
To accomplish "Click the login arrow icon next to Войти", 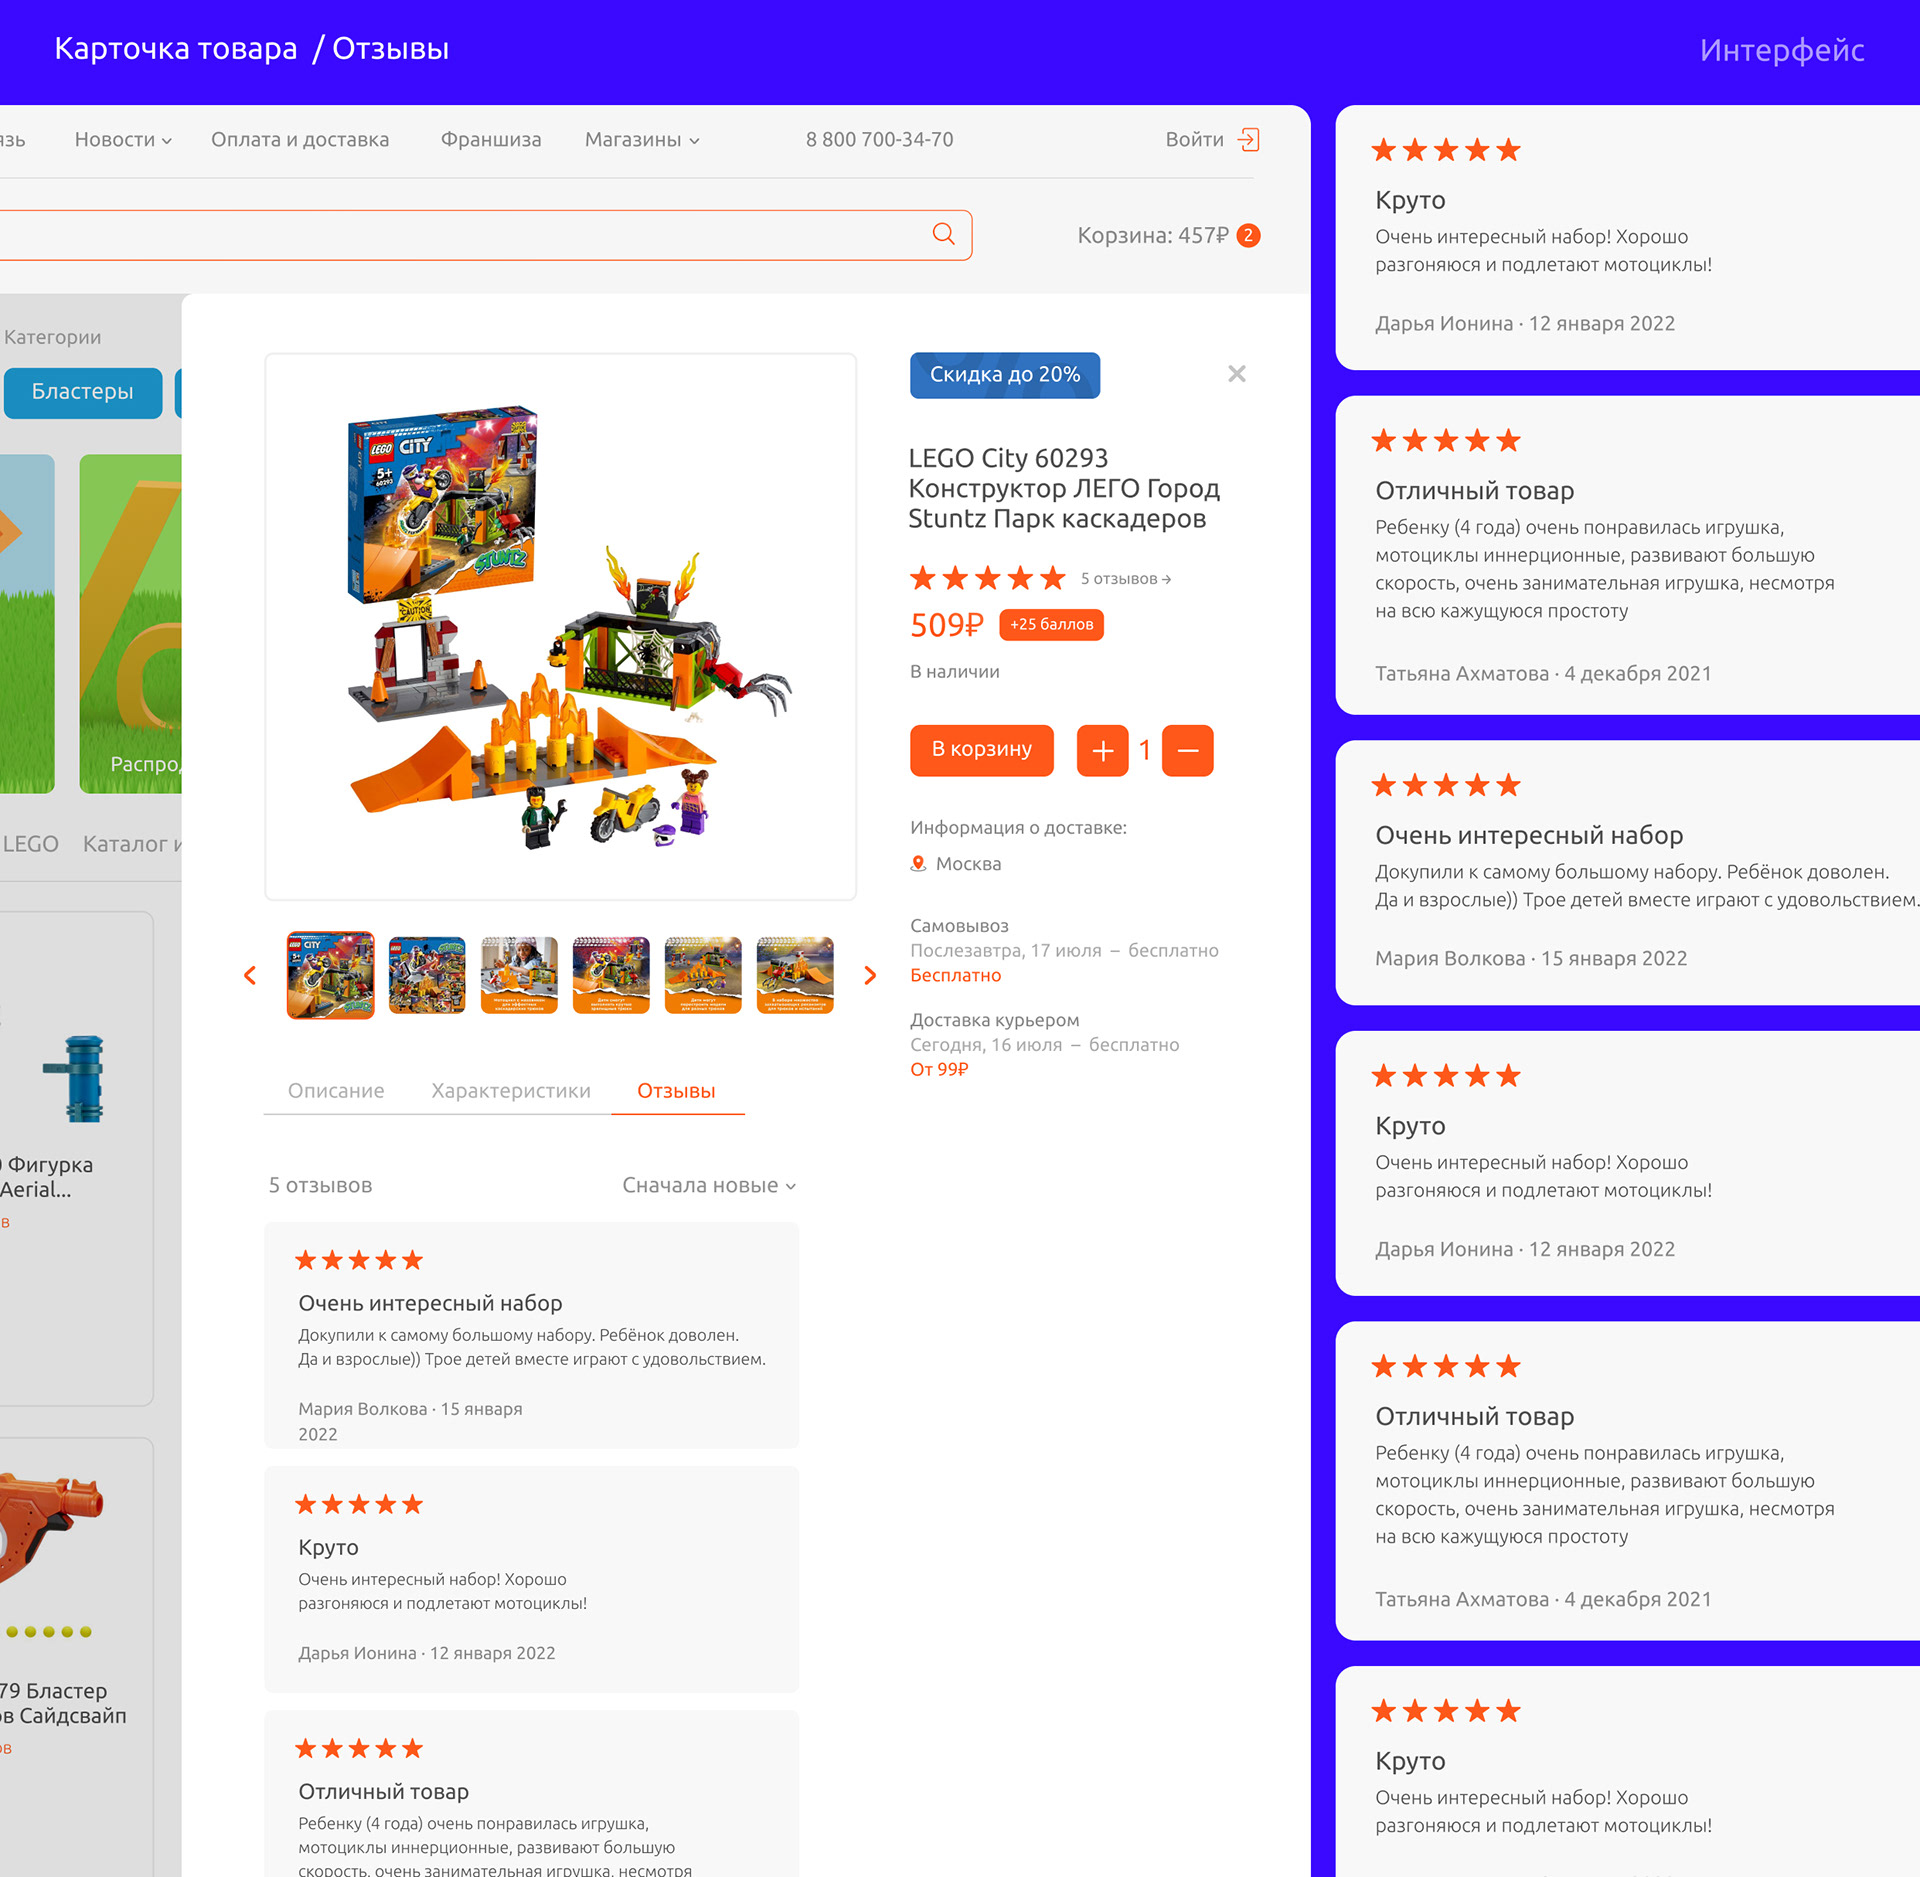I will tap(1248, 140).
